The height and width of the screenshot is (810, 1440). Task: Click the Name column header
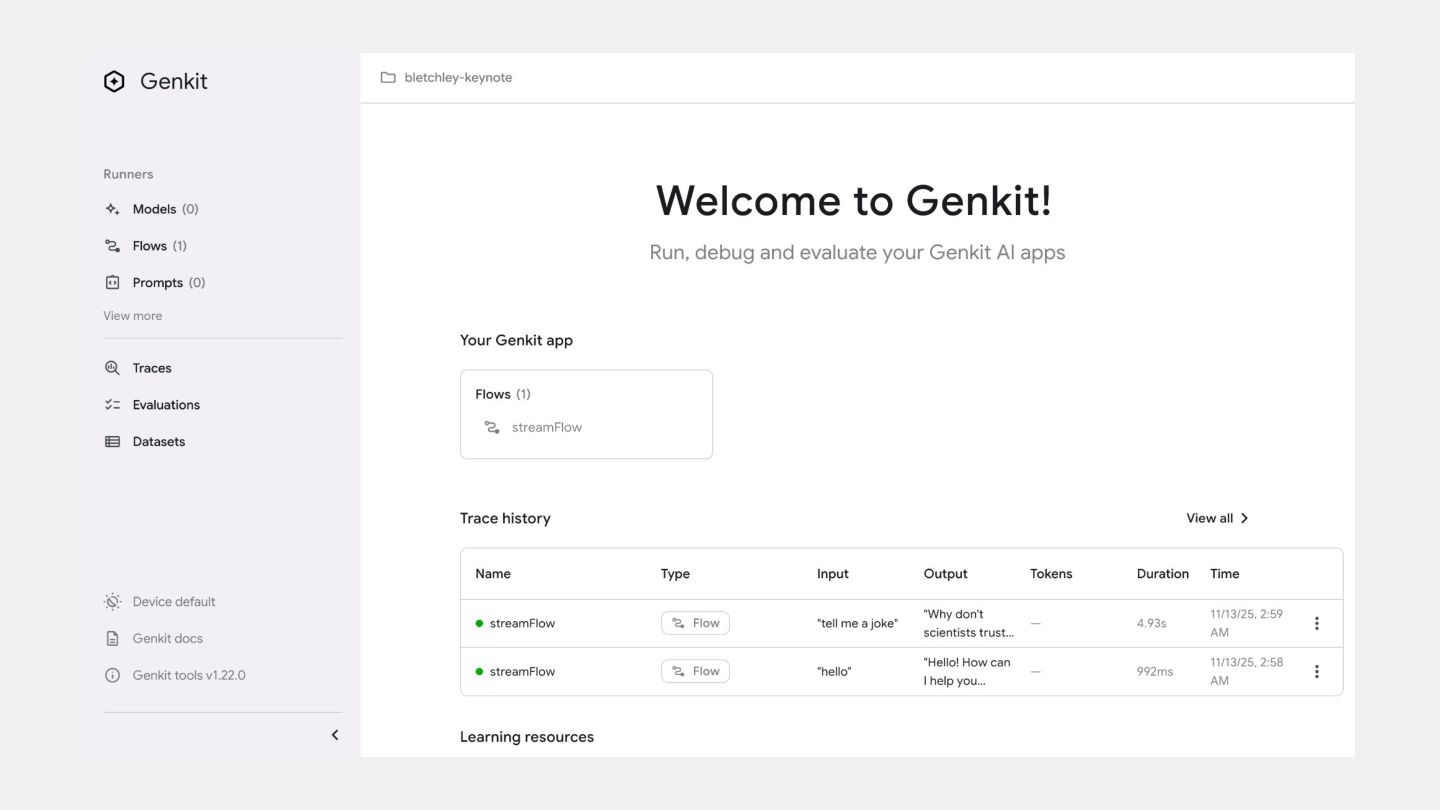tap(493, 574)
